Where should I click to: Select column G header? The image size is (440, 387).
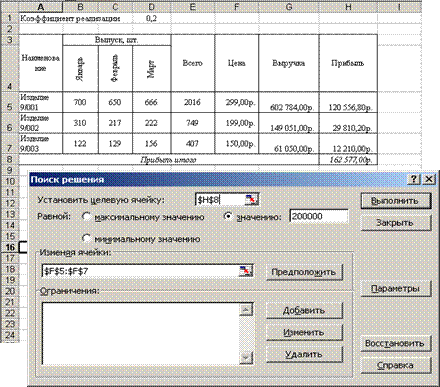point(289,7)
